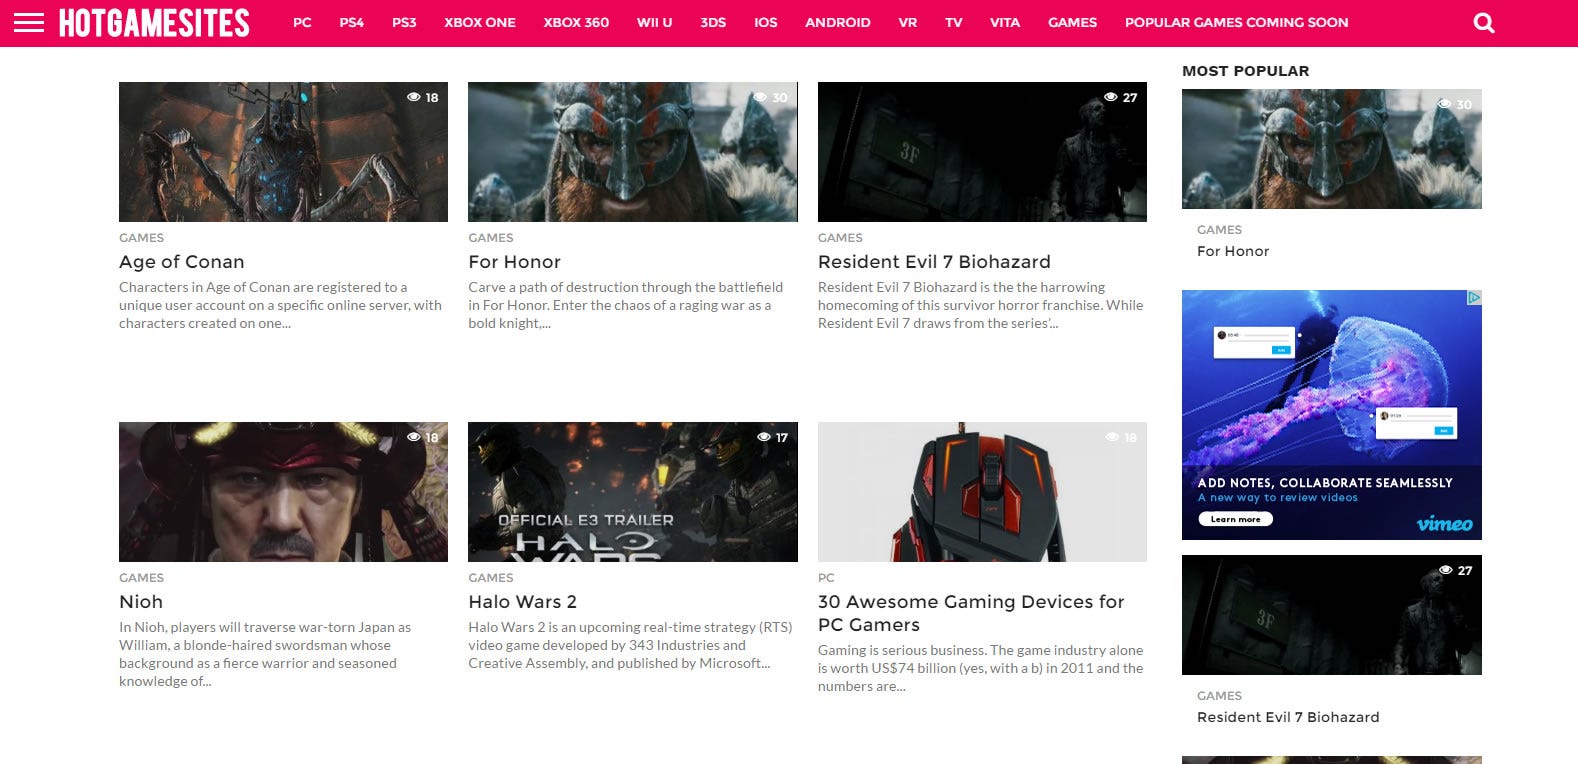Image resolution: width=1578 pixels, height=764 pixels.
Task: Click the Halo Wars 2 description text
Action: pos(630,645)
